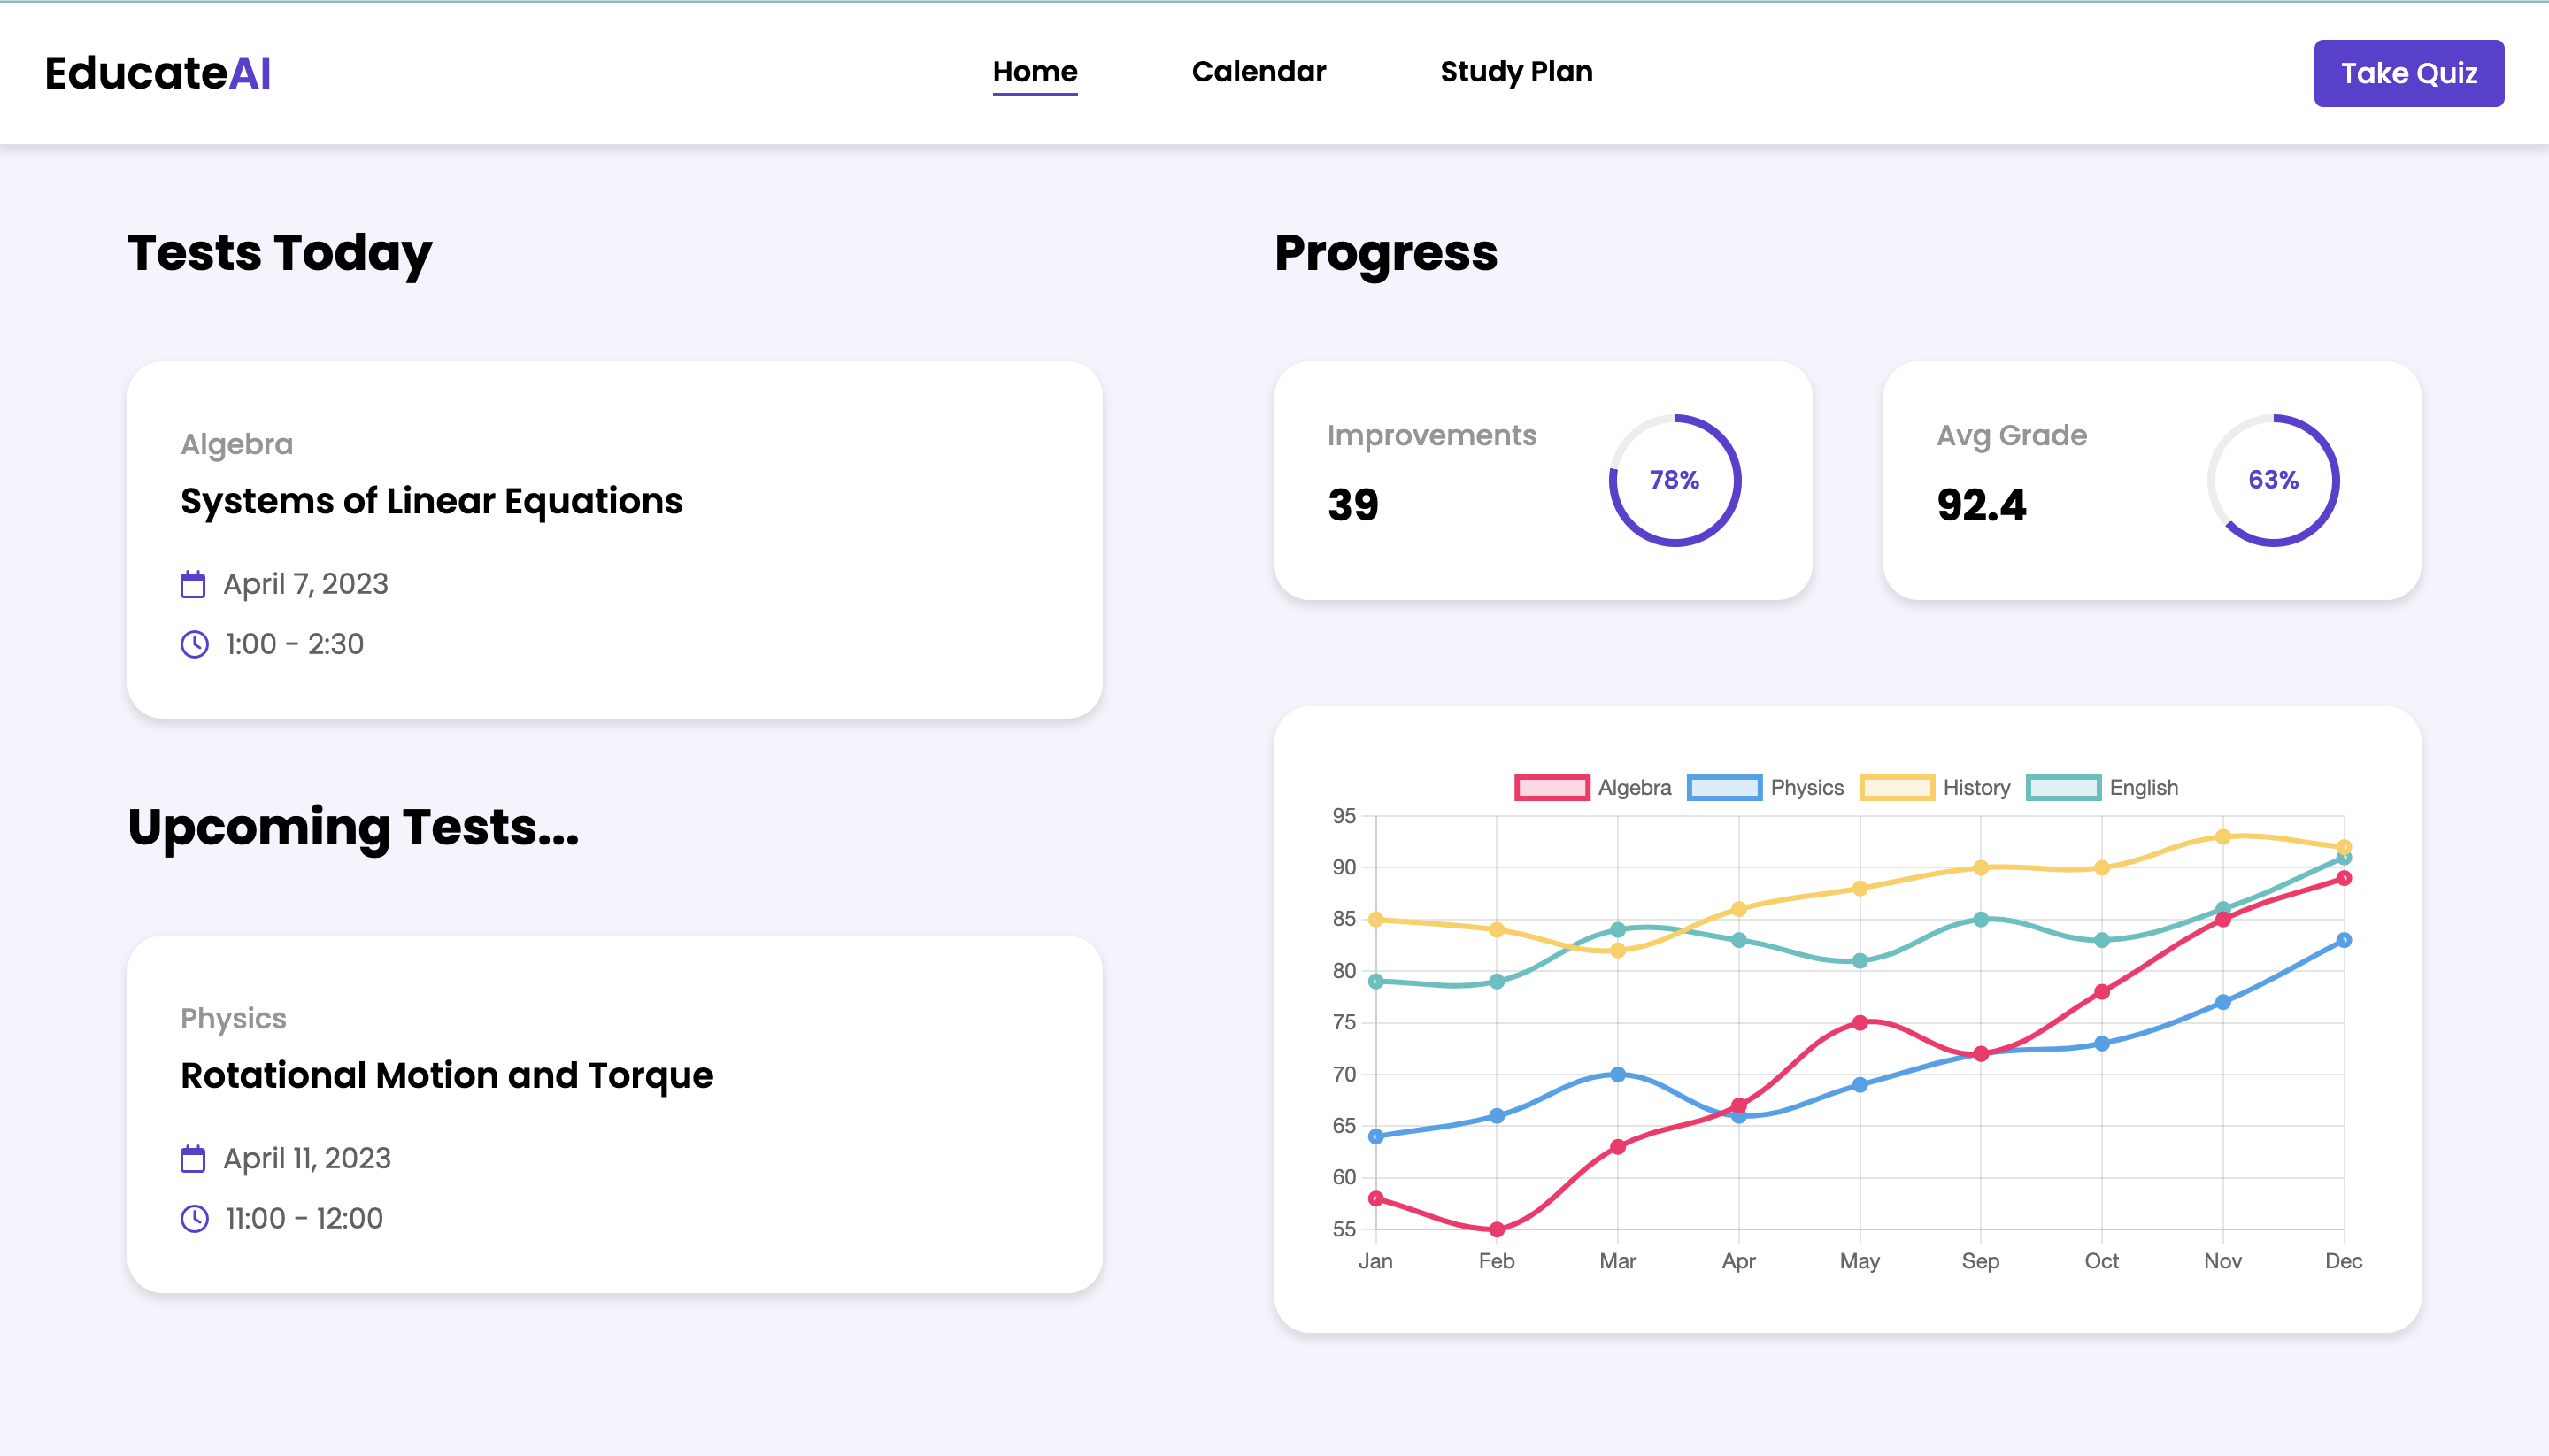Click the calendar icon beside April 7, 2023
The width and height of the screenshot is (2549, 1456).
(x=193, y=584)
